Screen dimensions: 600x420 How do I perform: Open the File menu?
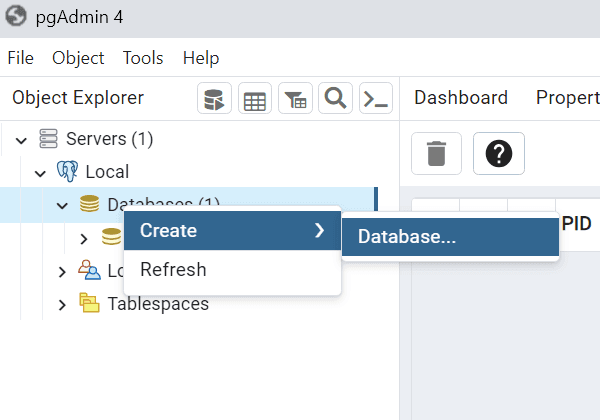tap(21, 58)
